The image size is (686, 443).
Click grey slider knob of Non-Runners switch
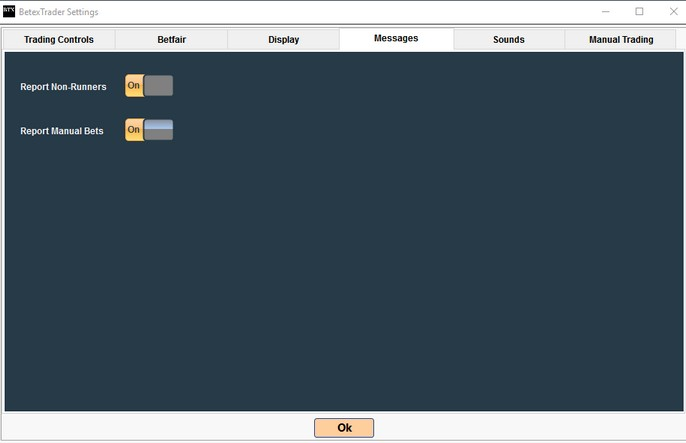tap(159, 86)
